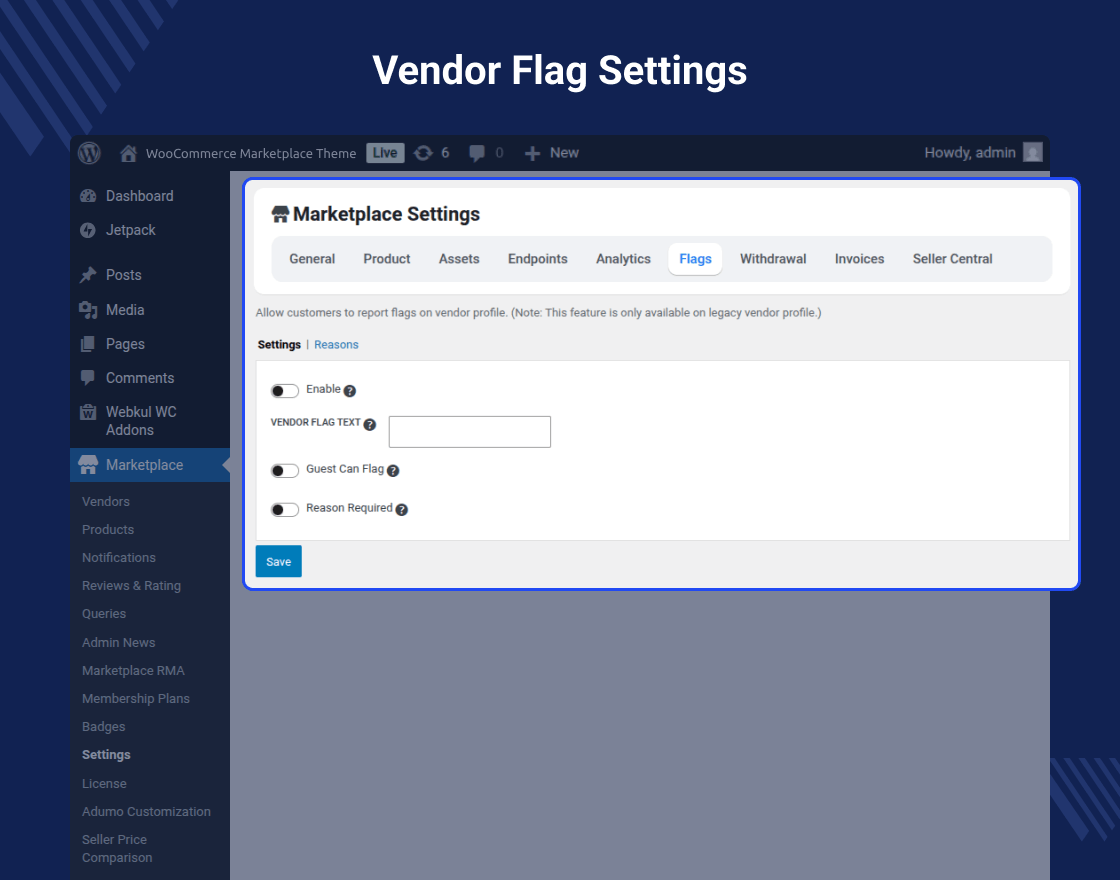Viewport: 1120px width, 880px height.
Task: Open the comments bubble icon in admin bar
Action: pos(477,154)
